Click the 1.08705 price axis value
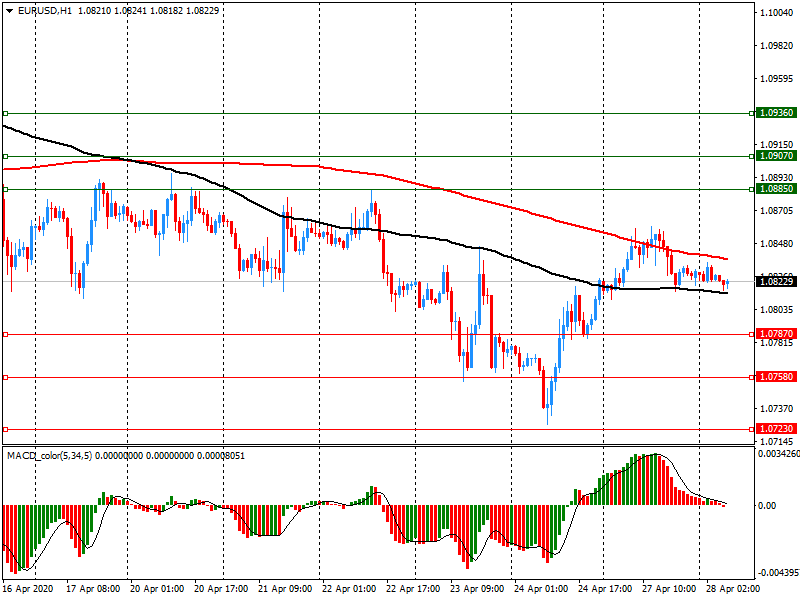The height and width of the screenshot is (600, 800). [x=777, y=210]
